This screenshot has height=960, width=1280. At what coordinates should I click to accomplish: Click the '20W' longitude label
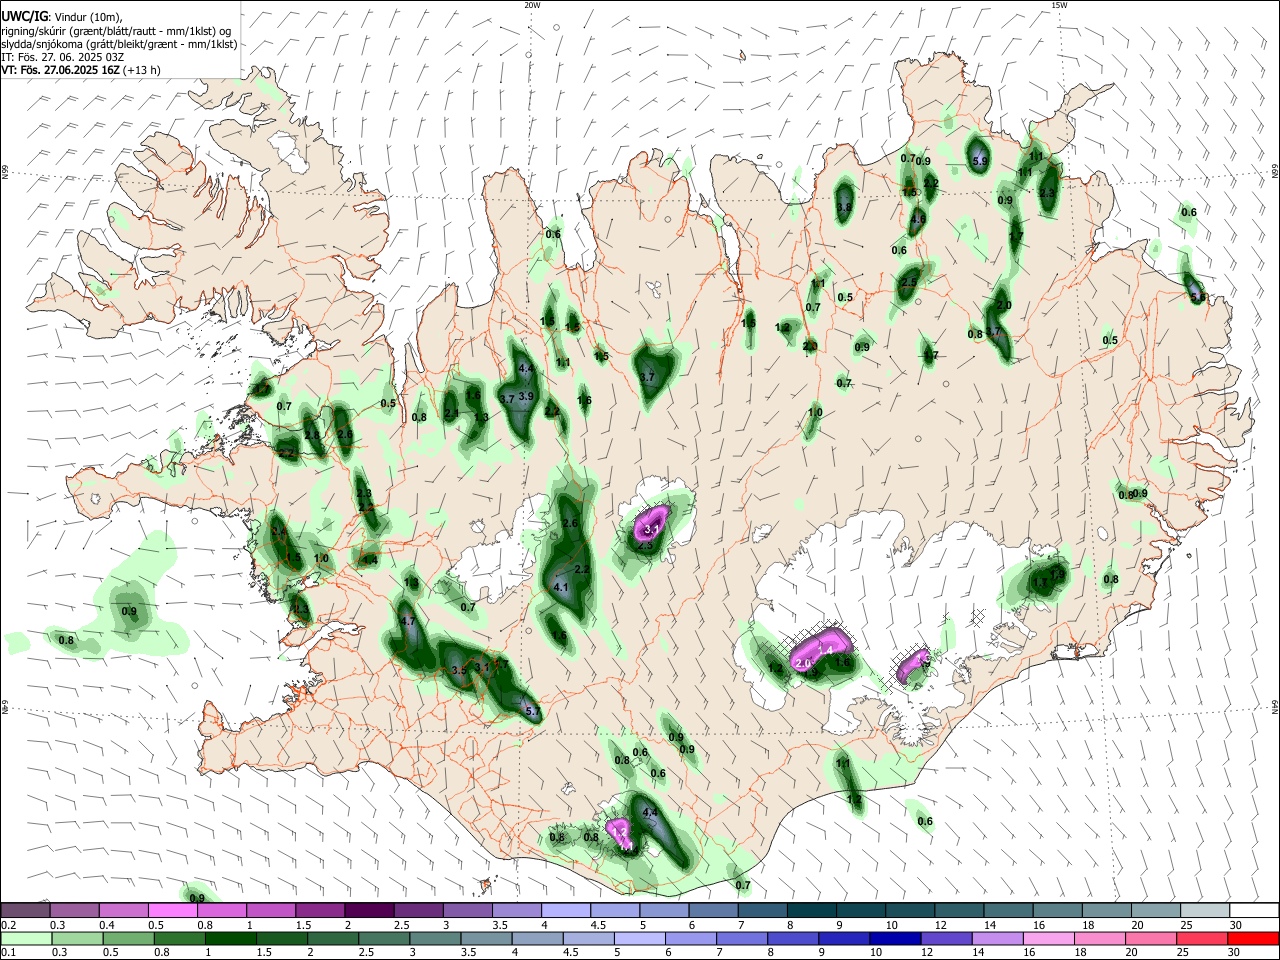[x=532, y=5]
